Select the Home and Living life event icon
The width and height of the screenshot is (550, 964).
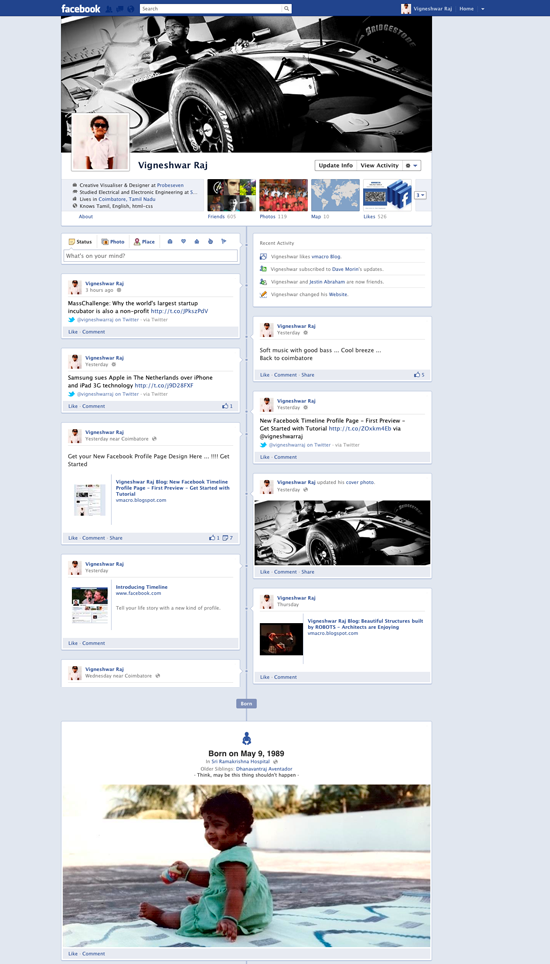click(197, 242)
